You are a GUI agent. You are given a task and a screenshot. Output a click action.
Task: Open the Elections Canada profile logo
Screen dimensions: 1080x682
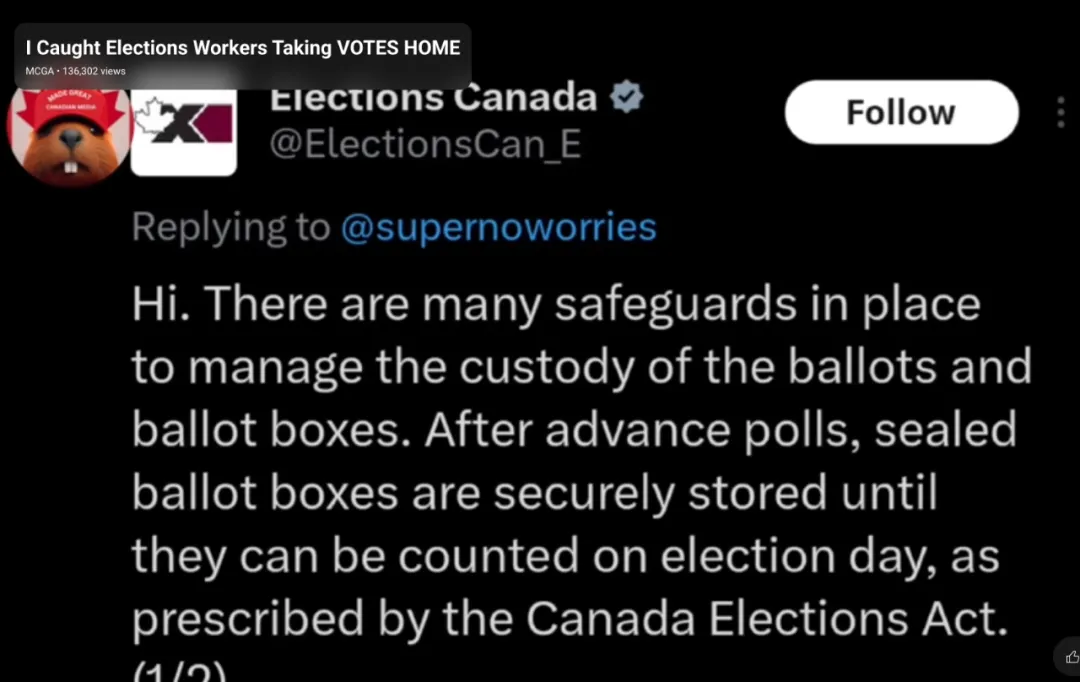tap(184, 130)
